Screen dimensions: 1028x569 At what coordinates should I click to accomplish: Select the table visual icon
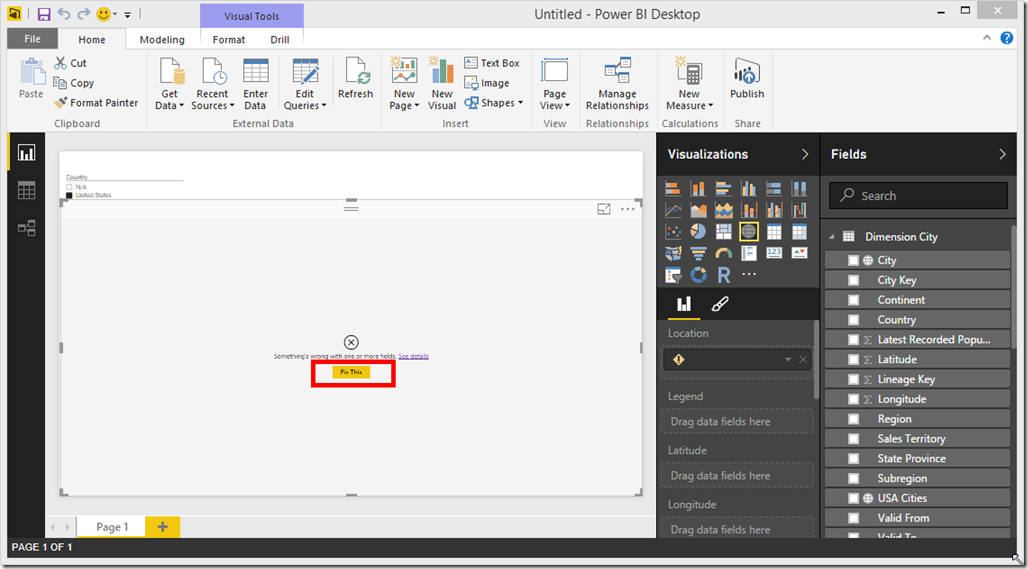pyautogui.click(x=774, y=231)
